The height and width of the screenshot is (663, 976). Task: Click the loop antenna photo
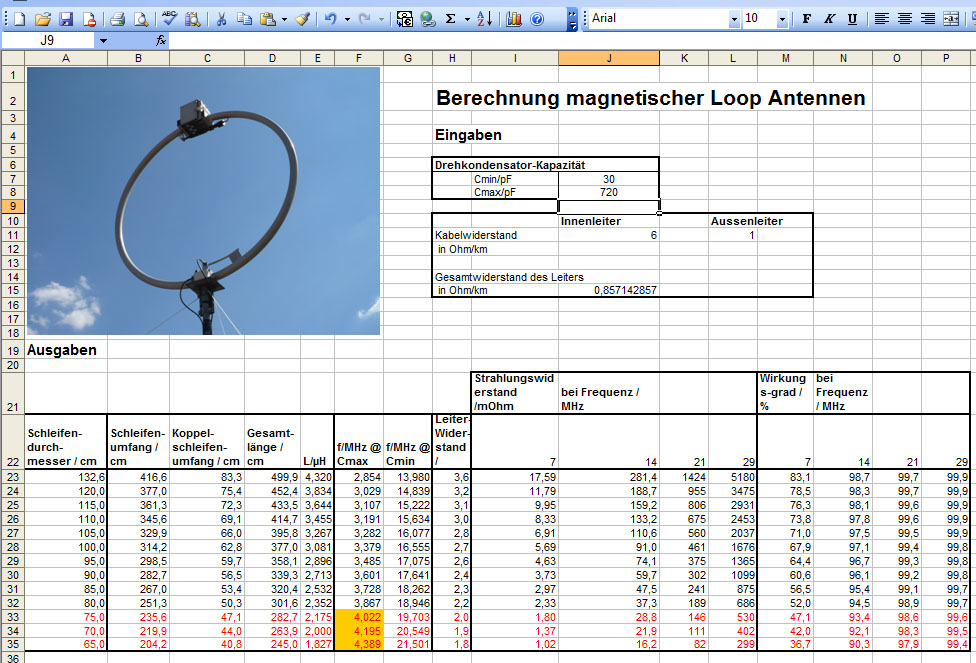pos(203,201)
